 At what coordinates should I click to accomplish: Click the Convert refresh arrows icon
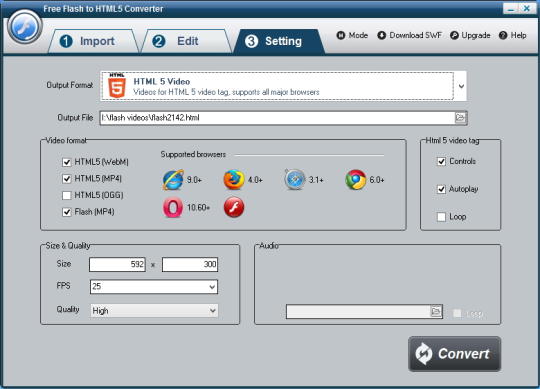[423, 354]
